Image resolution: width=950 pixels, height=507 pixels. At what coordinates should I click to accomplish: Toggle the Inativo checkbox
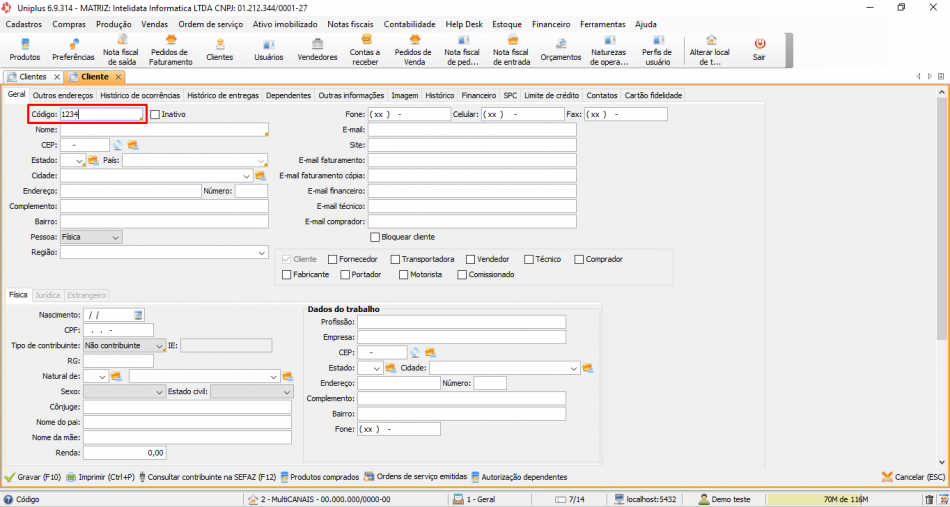tap(155, 114)
